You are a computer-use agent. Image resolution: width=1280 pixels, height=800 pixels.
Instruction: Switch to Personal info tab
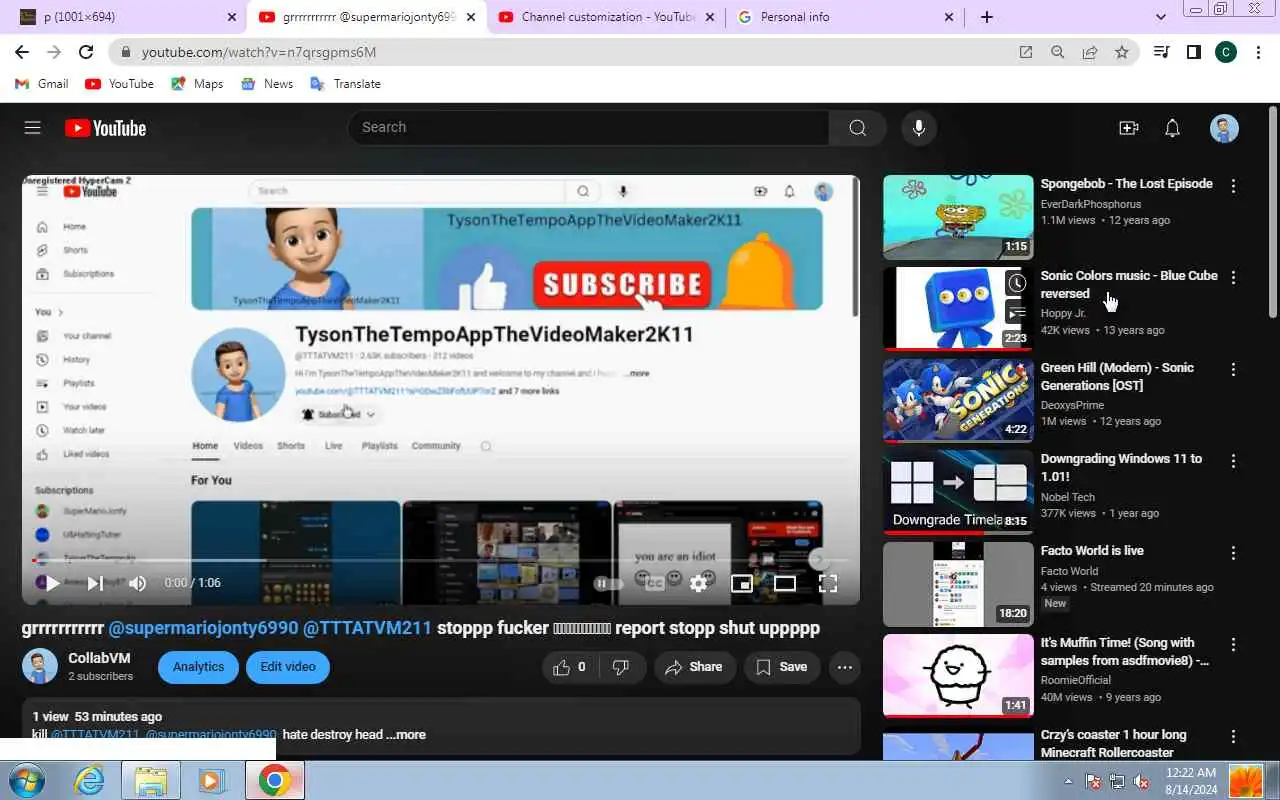click(846, 17)
